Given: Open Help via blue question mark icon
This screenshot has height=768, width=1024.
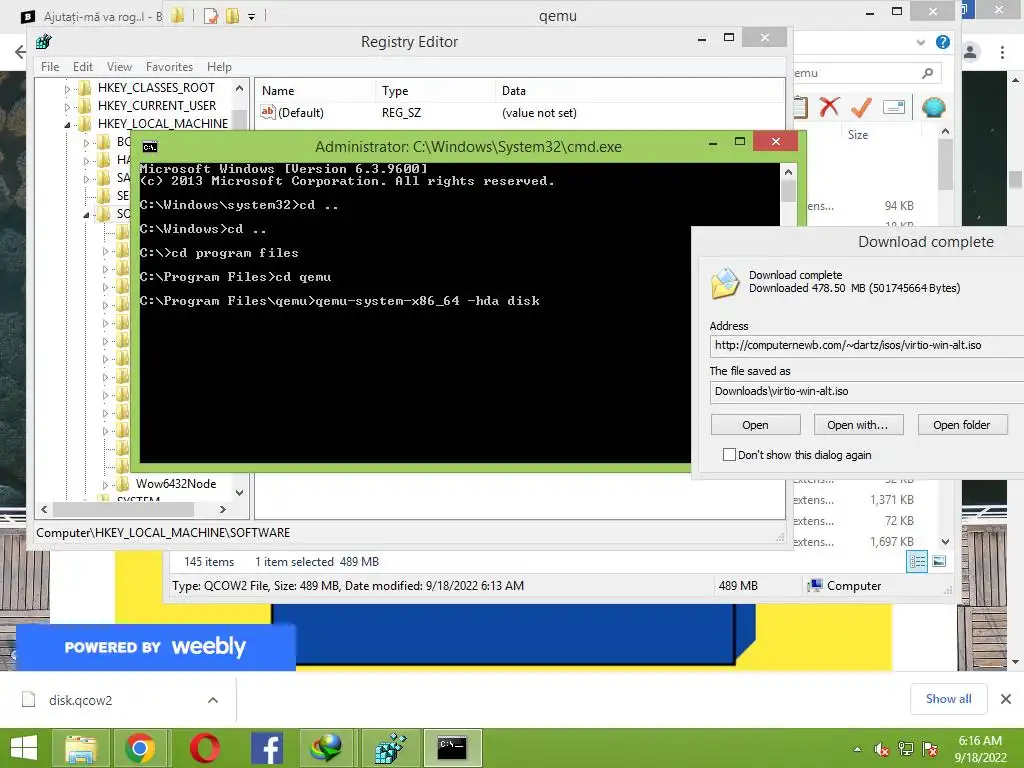Looking at the screenshot, I should [942, 42].
